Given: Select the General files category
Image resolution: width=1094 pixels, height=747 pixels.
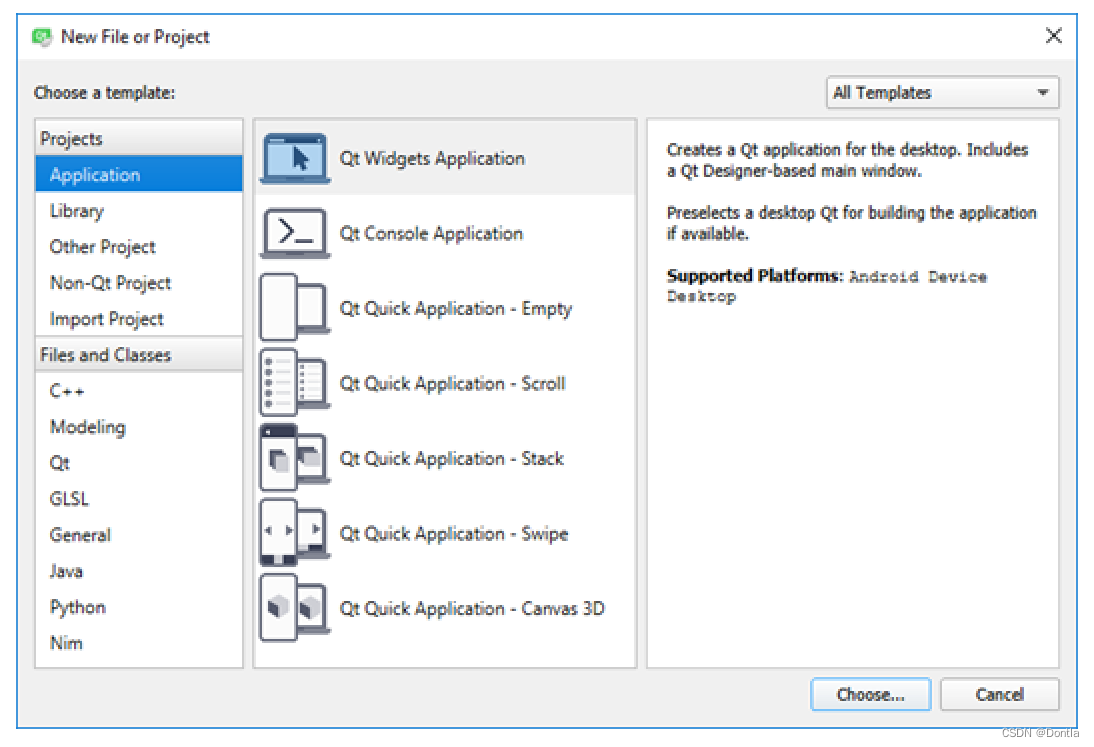Looking at the screenshot, I should tap(139, 535).
